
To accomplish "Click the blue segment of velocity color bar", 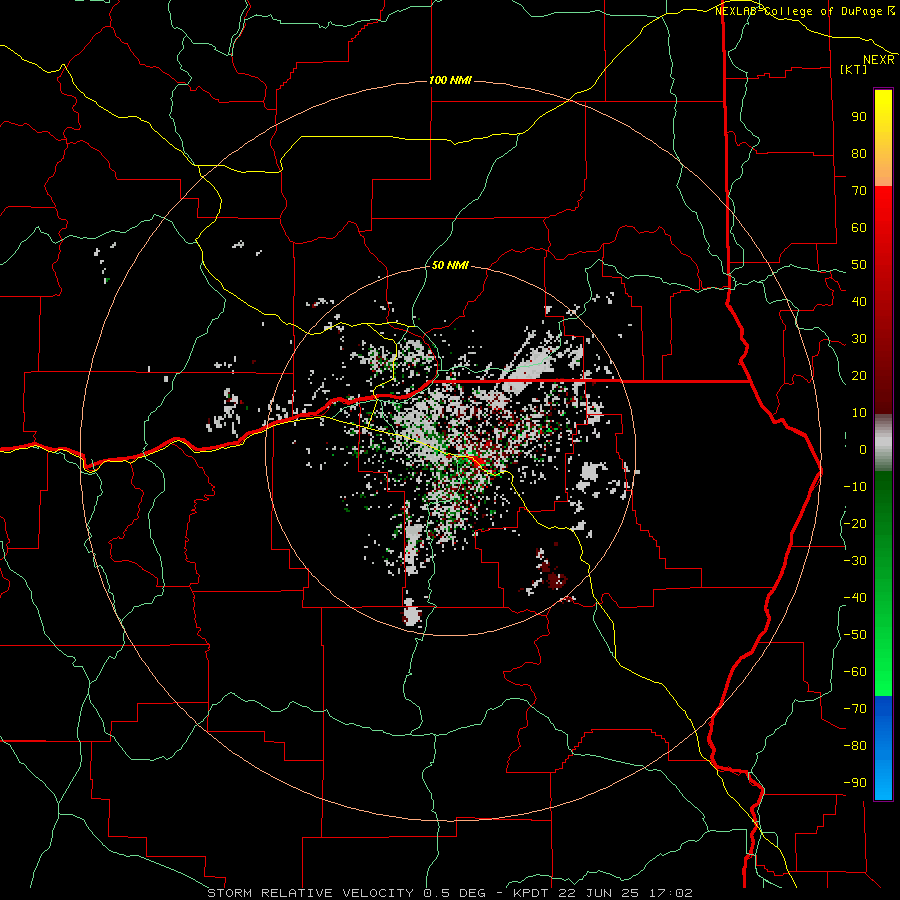I will coord(883,748).
